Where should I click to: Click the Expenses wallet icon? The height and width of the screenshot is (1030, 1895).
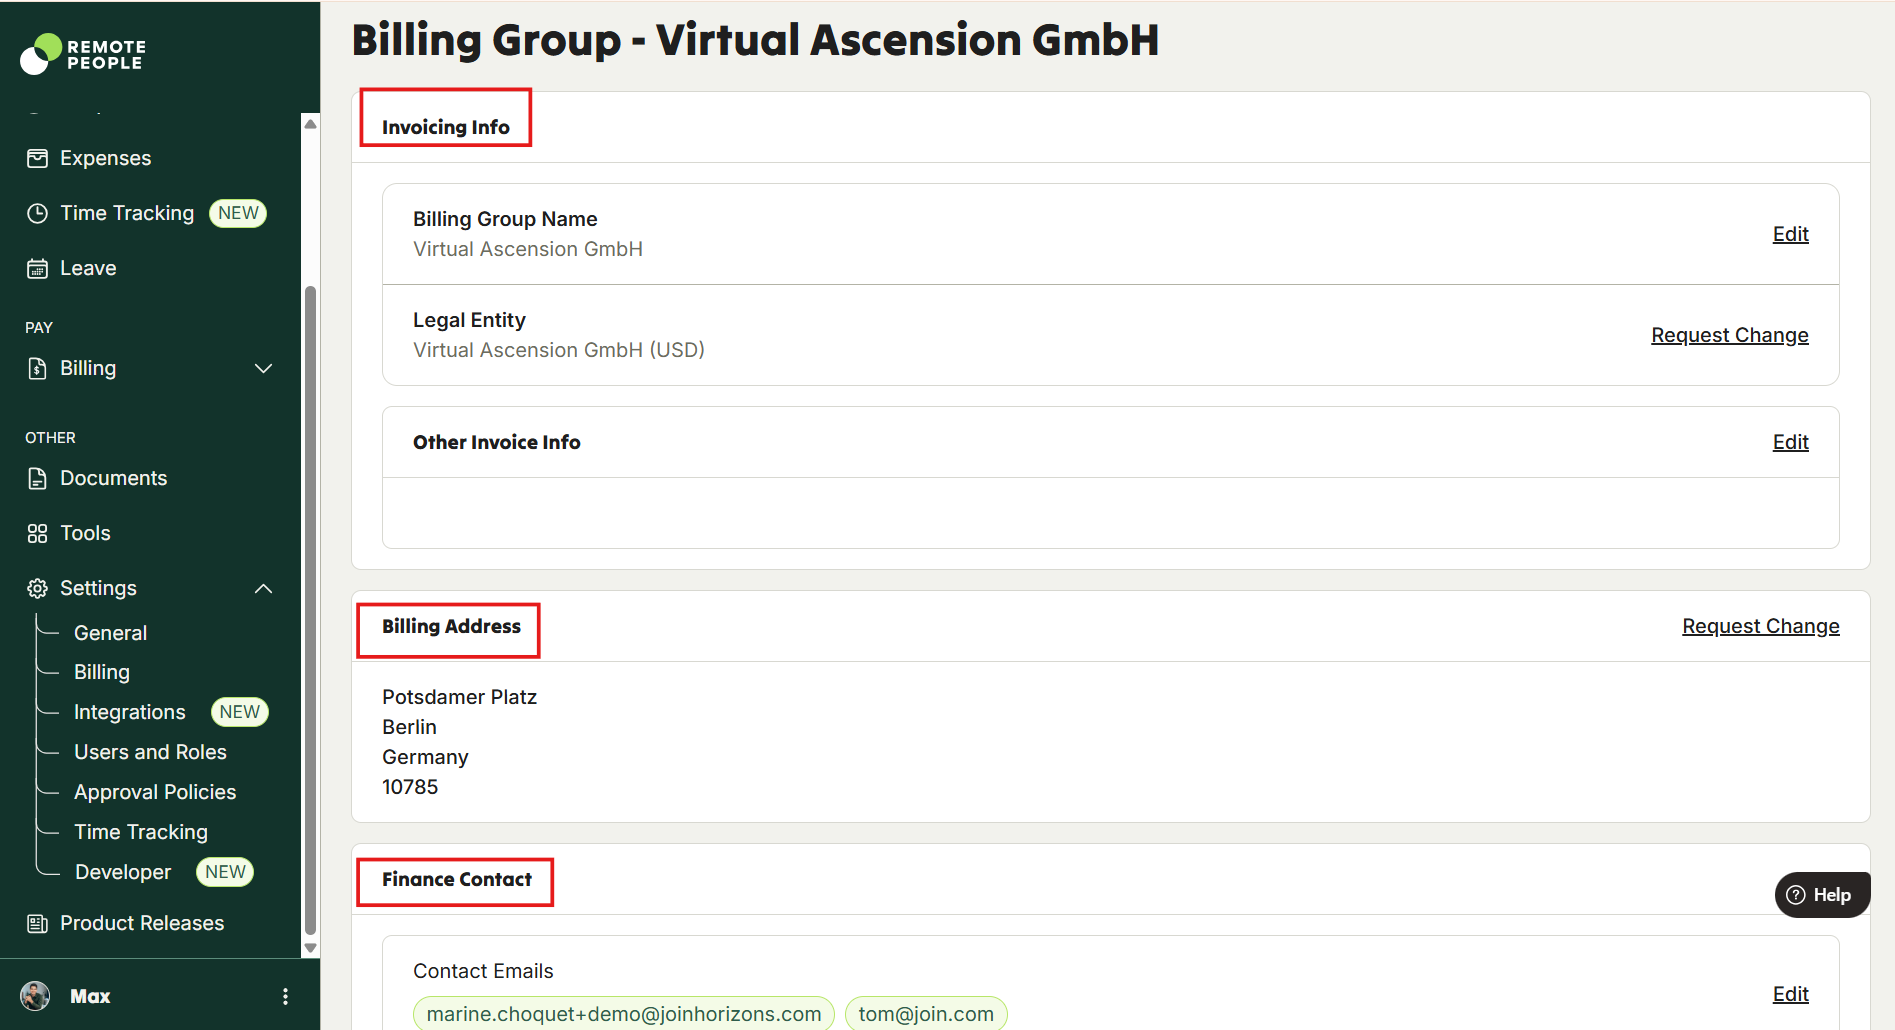[x=37, y=158]
